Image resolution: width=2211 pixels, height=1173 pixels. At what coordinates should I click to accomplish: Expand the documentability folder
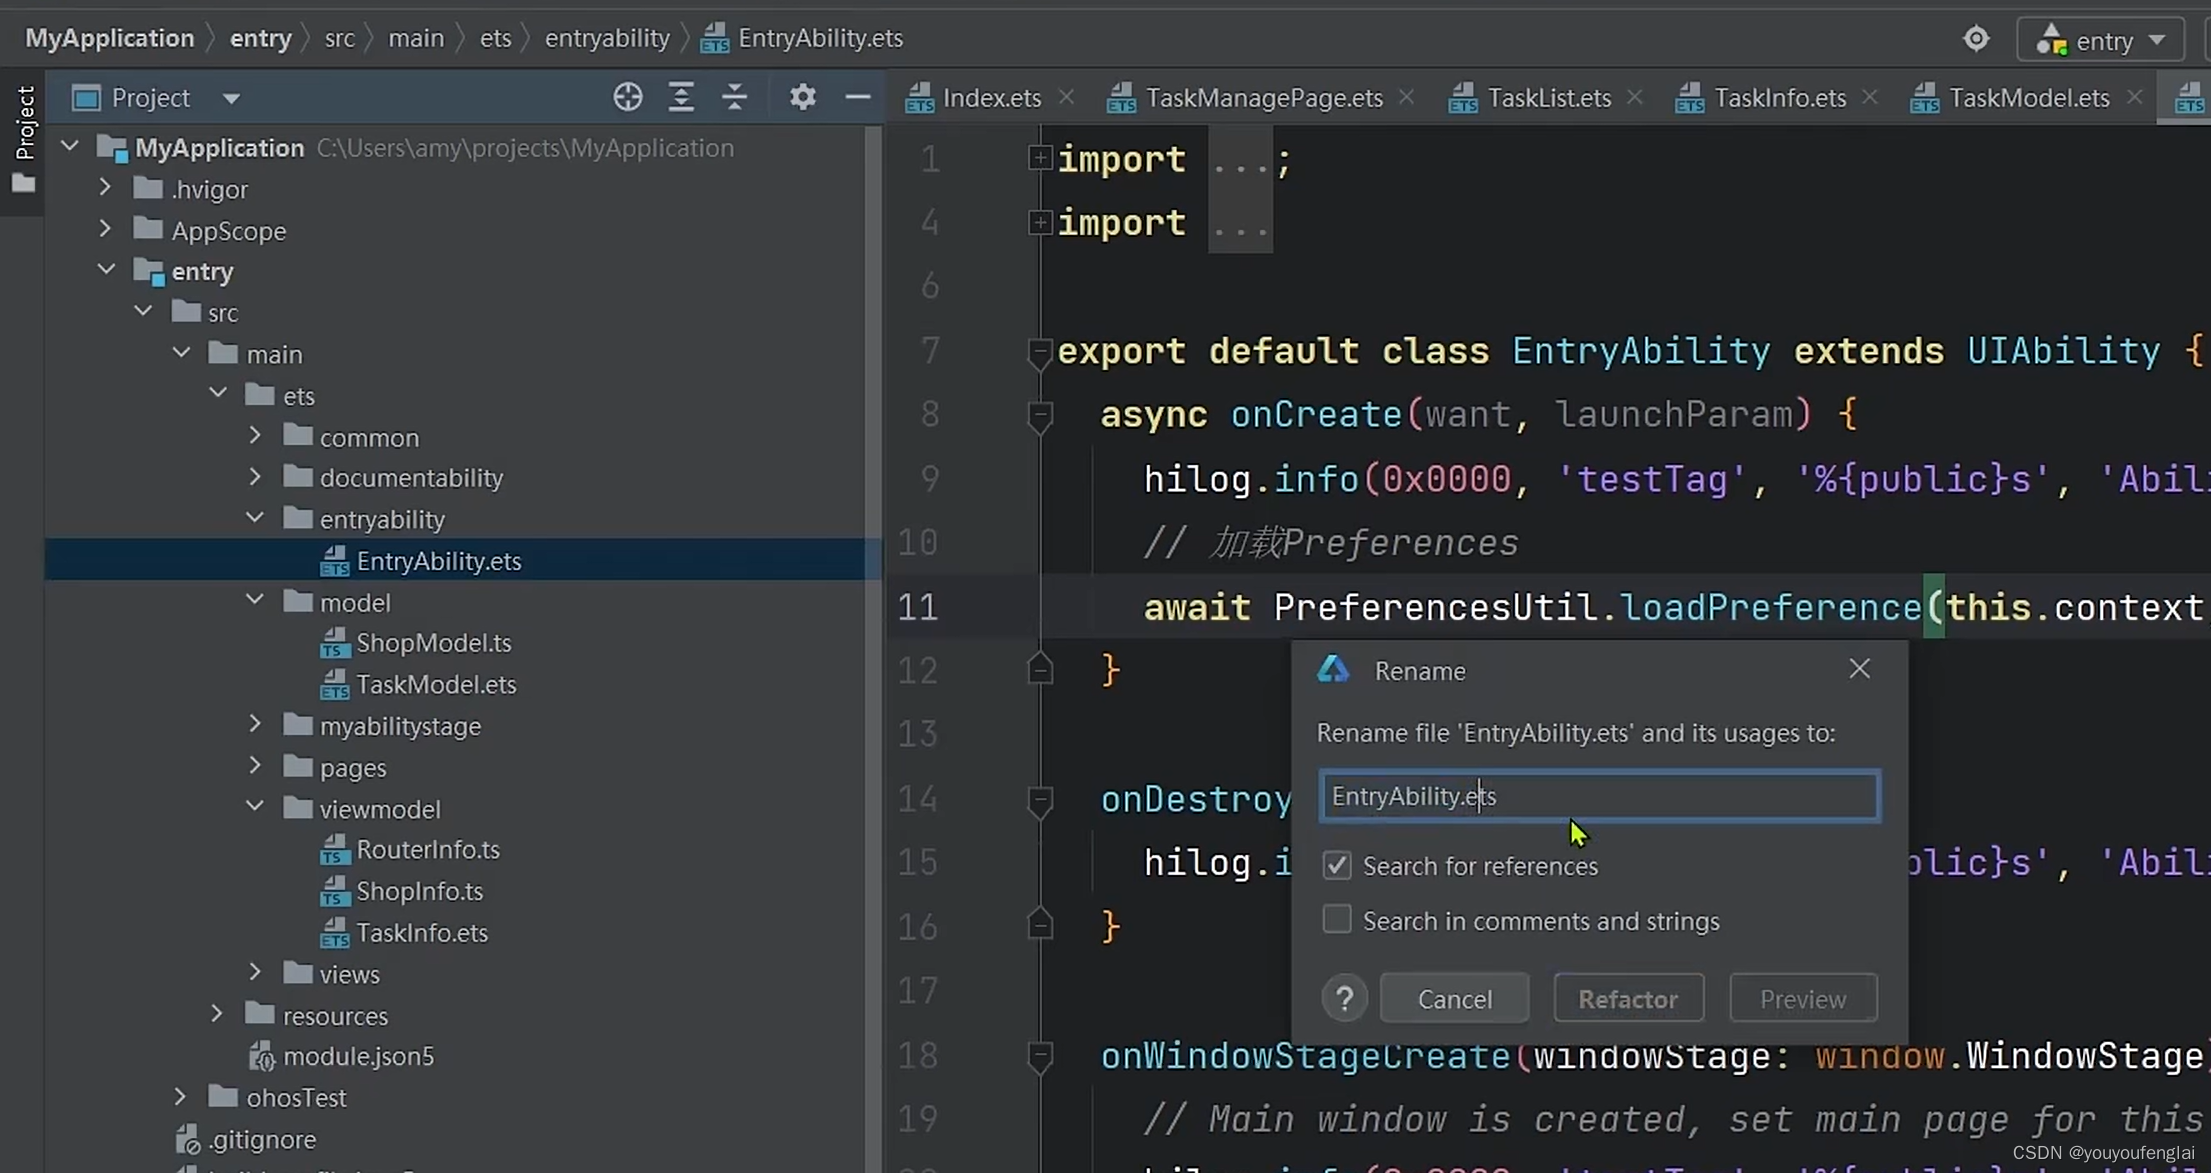coord(255,477)
